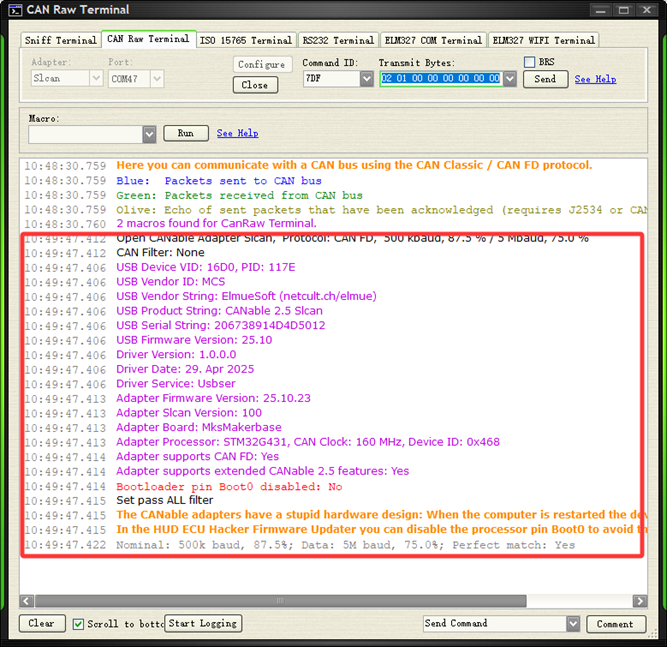Viewport: 667px width, 647px height.
Task: Click 'Green: Packets received from CAN bus' line
Action: (239, 195)
